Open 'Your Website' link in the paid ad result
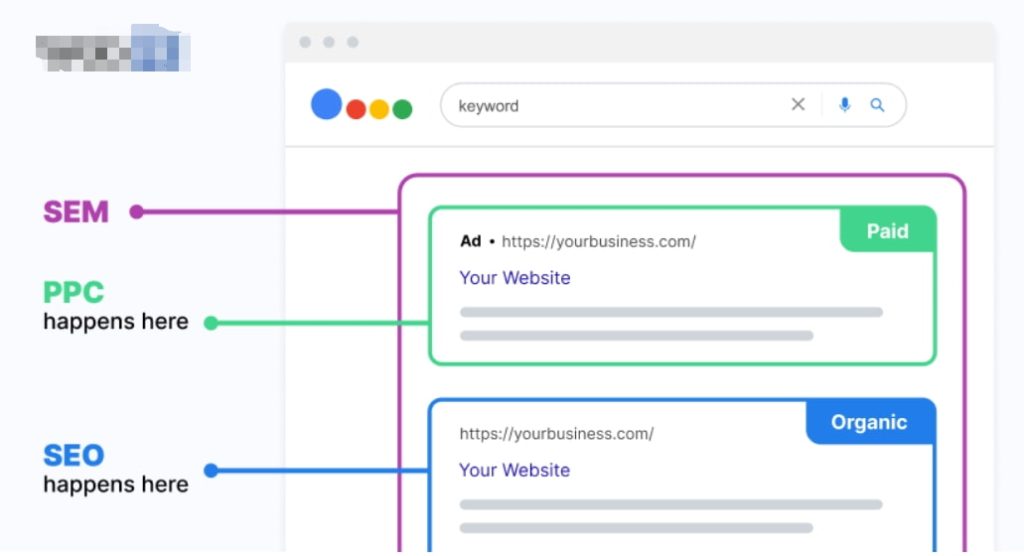The image size is (1024, 556). [515, 278]
